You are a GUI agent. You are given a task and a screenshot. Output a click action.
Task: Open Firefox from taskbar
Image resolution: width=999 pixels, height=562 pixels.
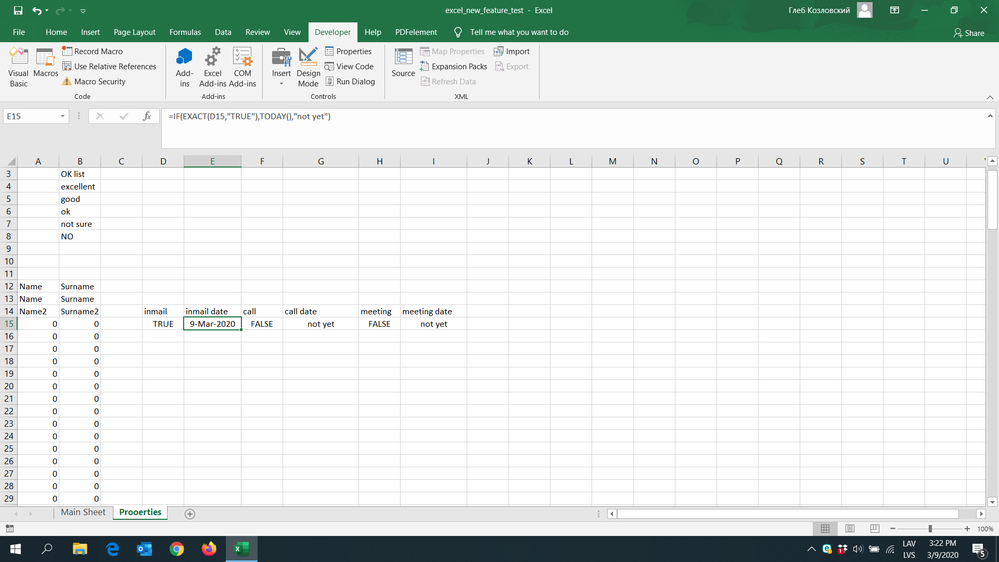pyautogui.click(x=208, y=549)
